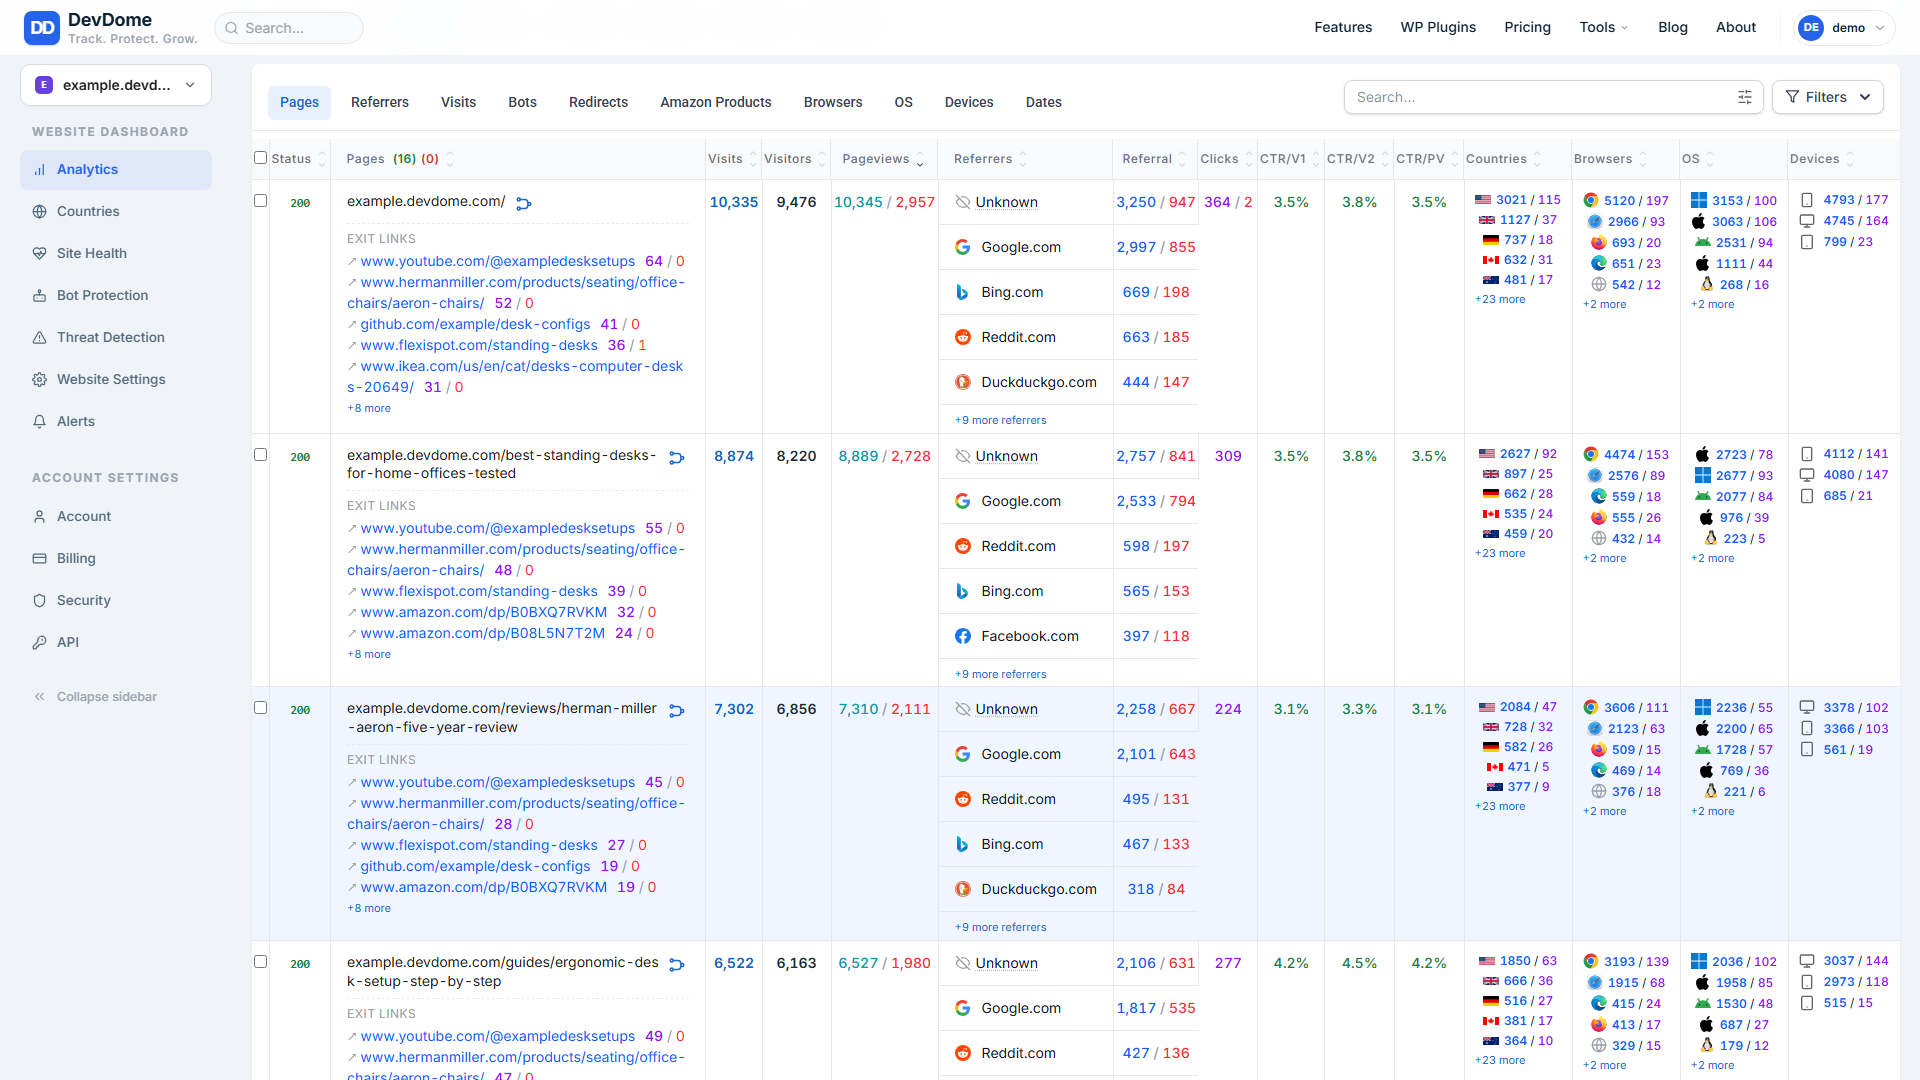Screen dimensions: 1920x1080
Task: Switch to Dates tab
Action: [1043, 102]
